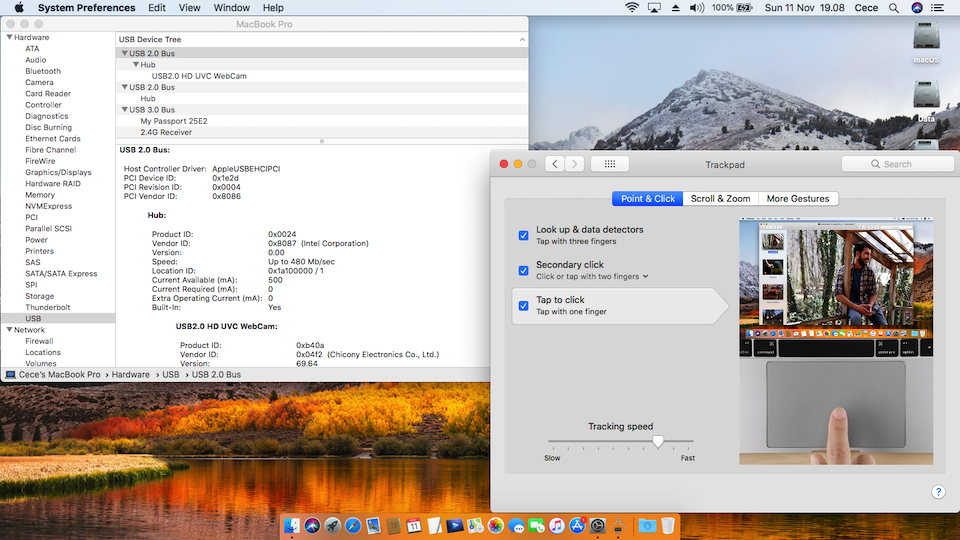Select Graphics/Displays in sidebar
Viewport: 960px width, 540px height.
coord(58,172)
